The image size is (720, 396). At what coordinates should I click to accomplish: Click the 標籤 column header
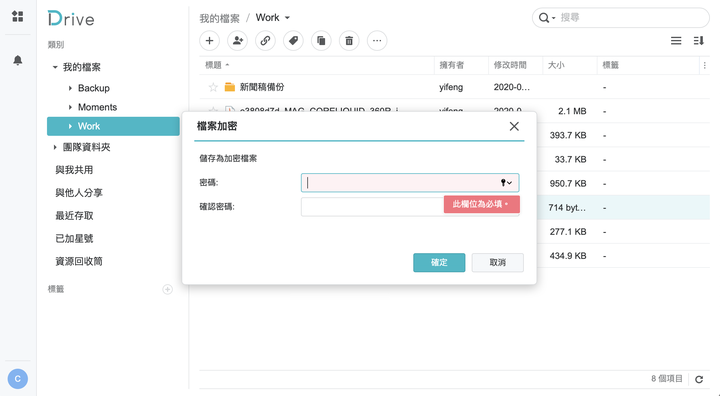610,66
